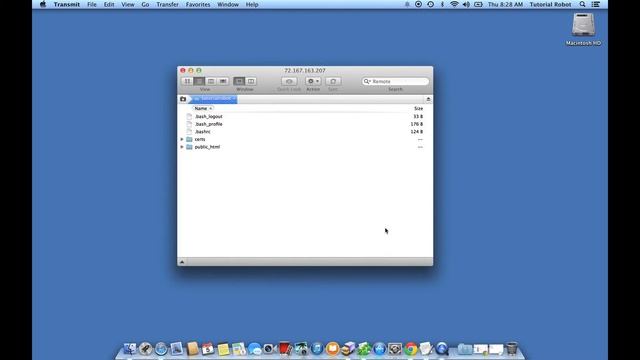Click the 33 B size value
640x360 pixels.
(418, 116)
